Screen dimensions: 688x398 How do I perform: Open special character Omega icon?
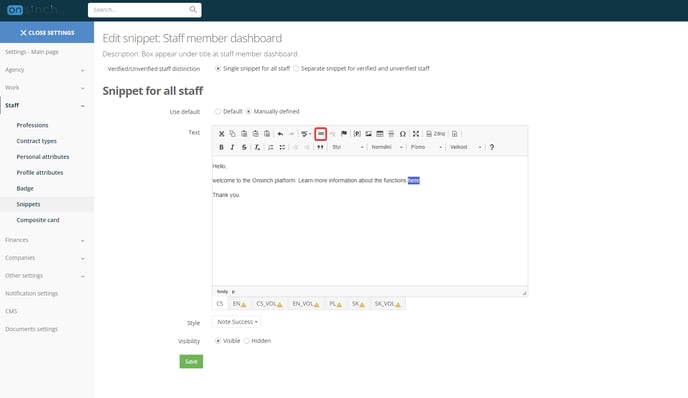coord(402,134)
